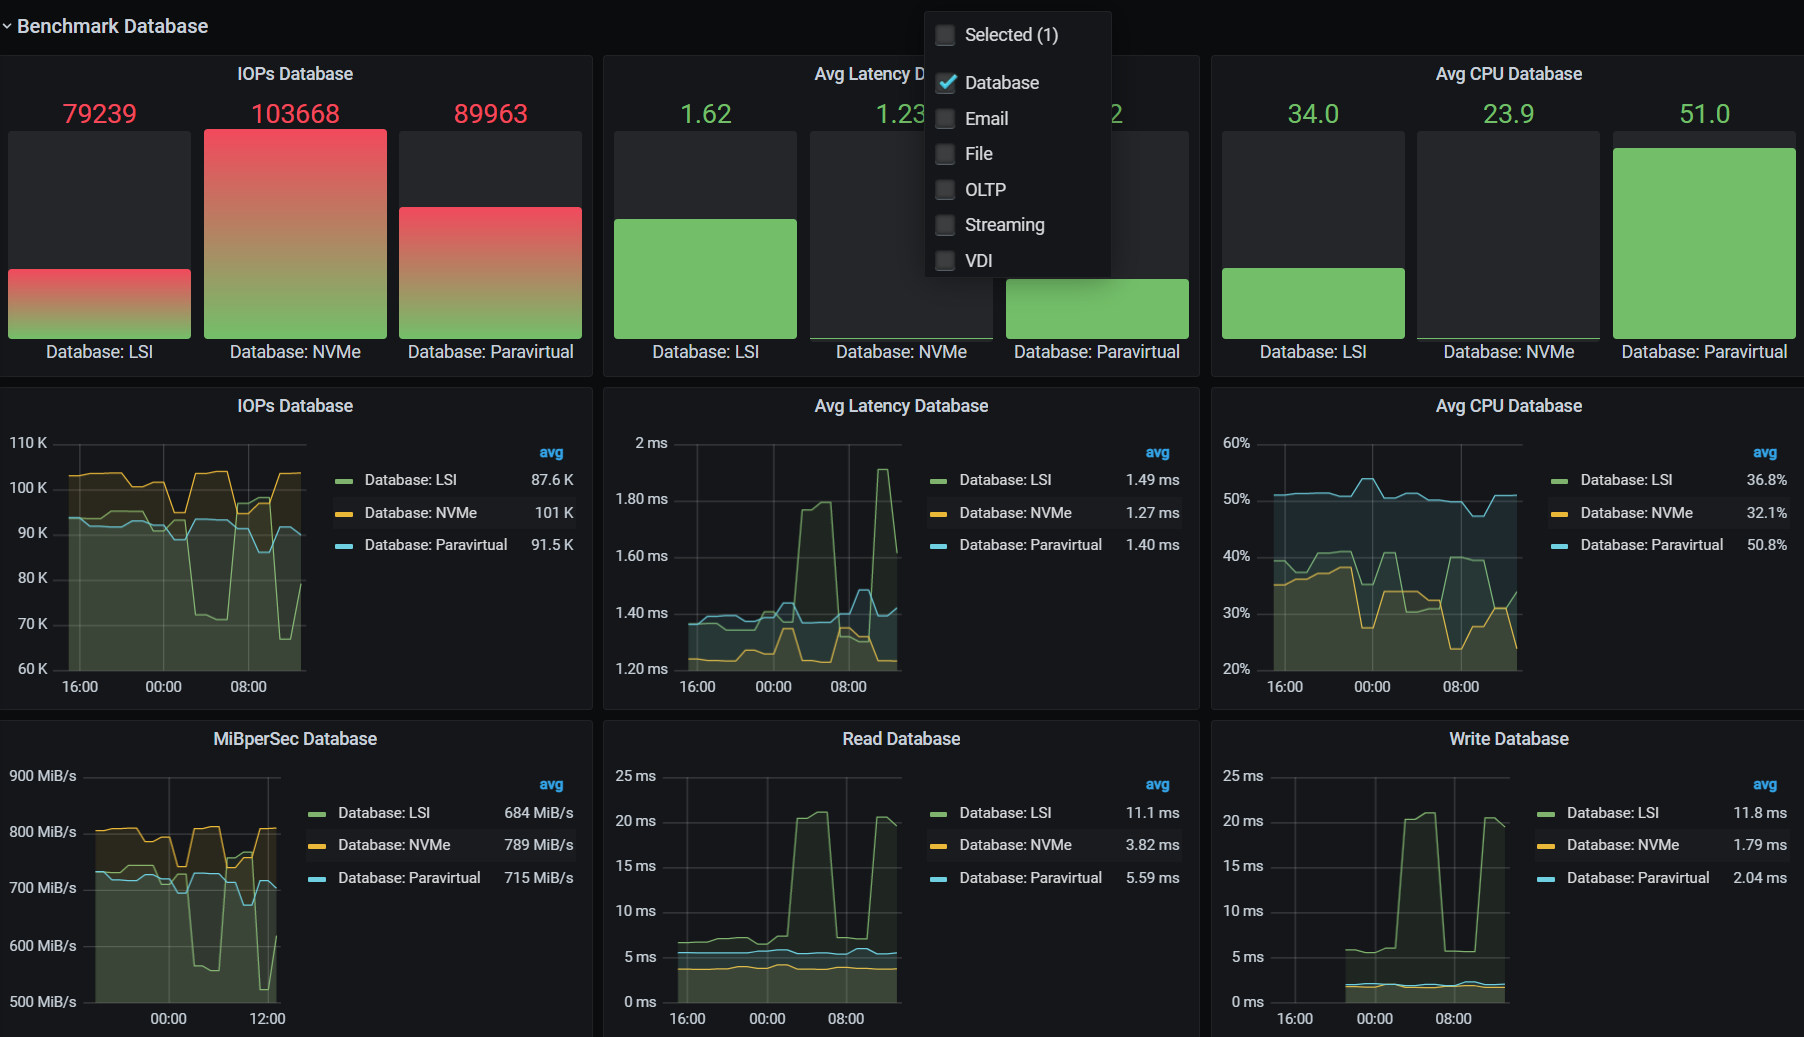Check the OLTP option
This screenshot has height=1037, width=1804.
coord(945,189)
